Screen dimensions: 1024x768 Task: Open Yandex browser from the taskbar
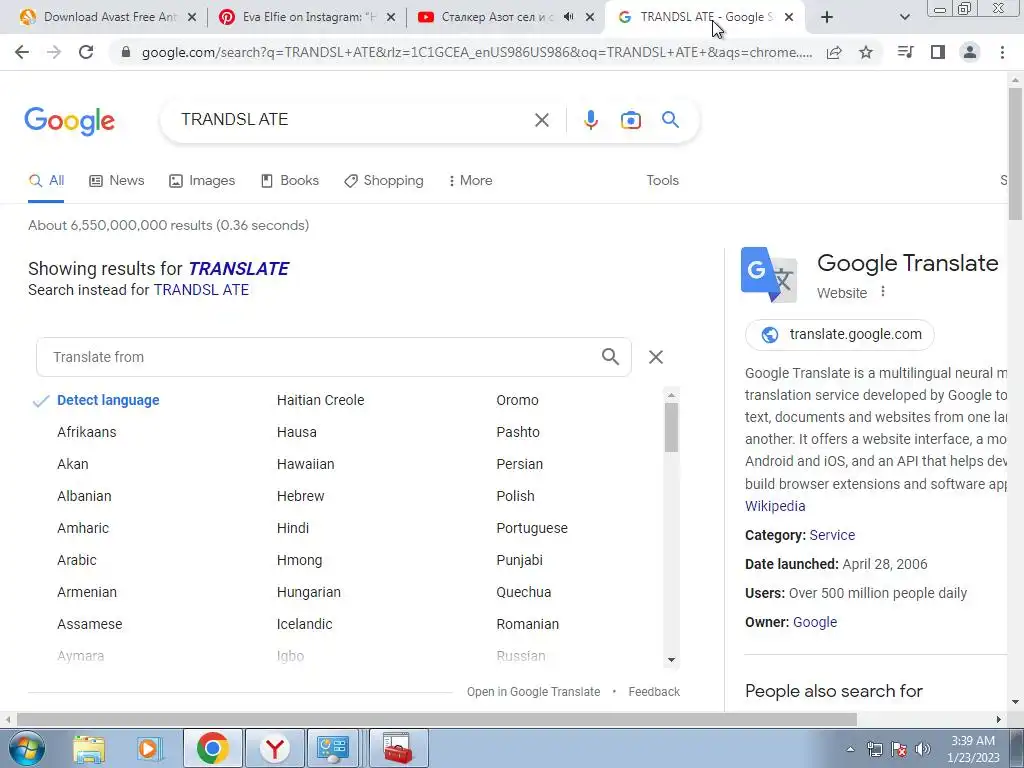(275, 748)
